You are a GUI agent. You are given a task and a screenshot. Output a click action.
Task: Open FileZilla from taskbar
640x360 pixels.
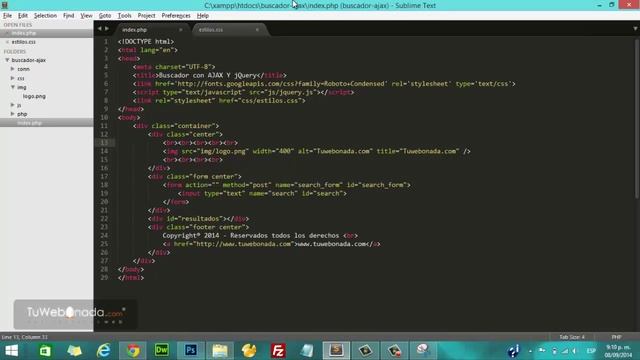point(278,351)
